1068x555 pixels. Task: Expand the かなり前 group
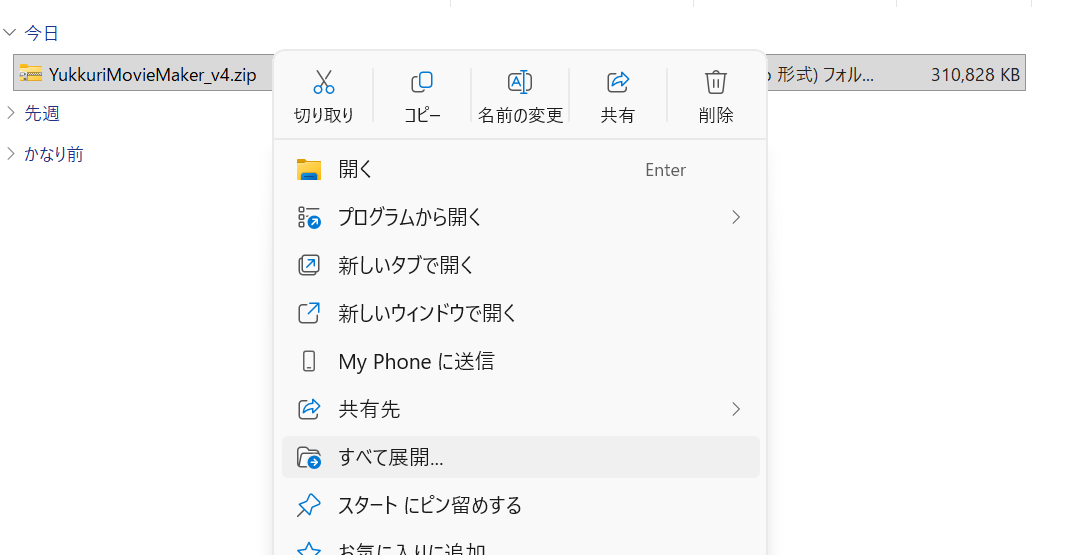point(10,153)
